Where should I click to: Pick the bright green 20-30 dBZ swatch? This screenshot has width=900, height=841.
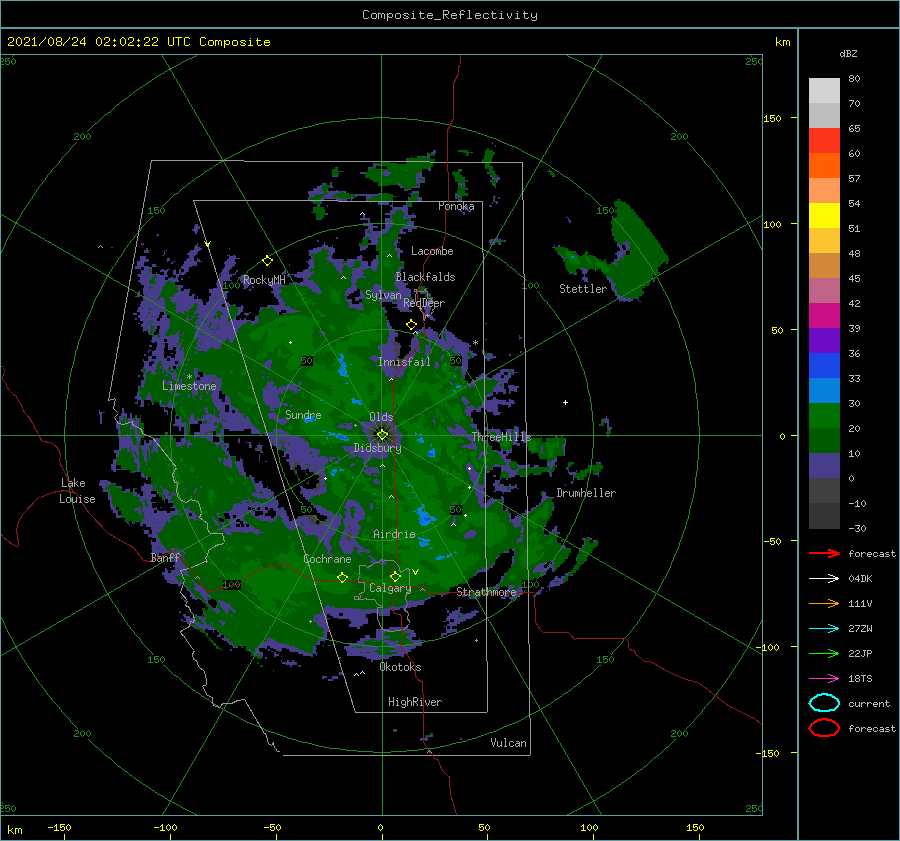coord(824,416)
